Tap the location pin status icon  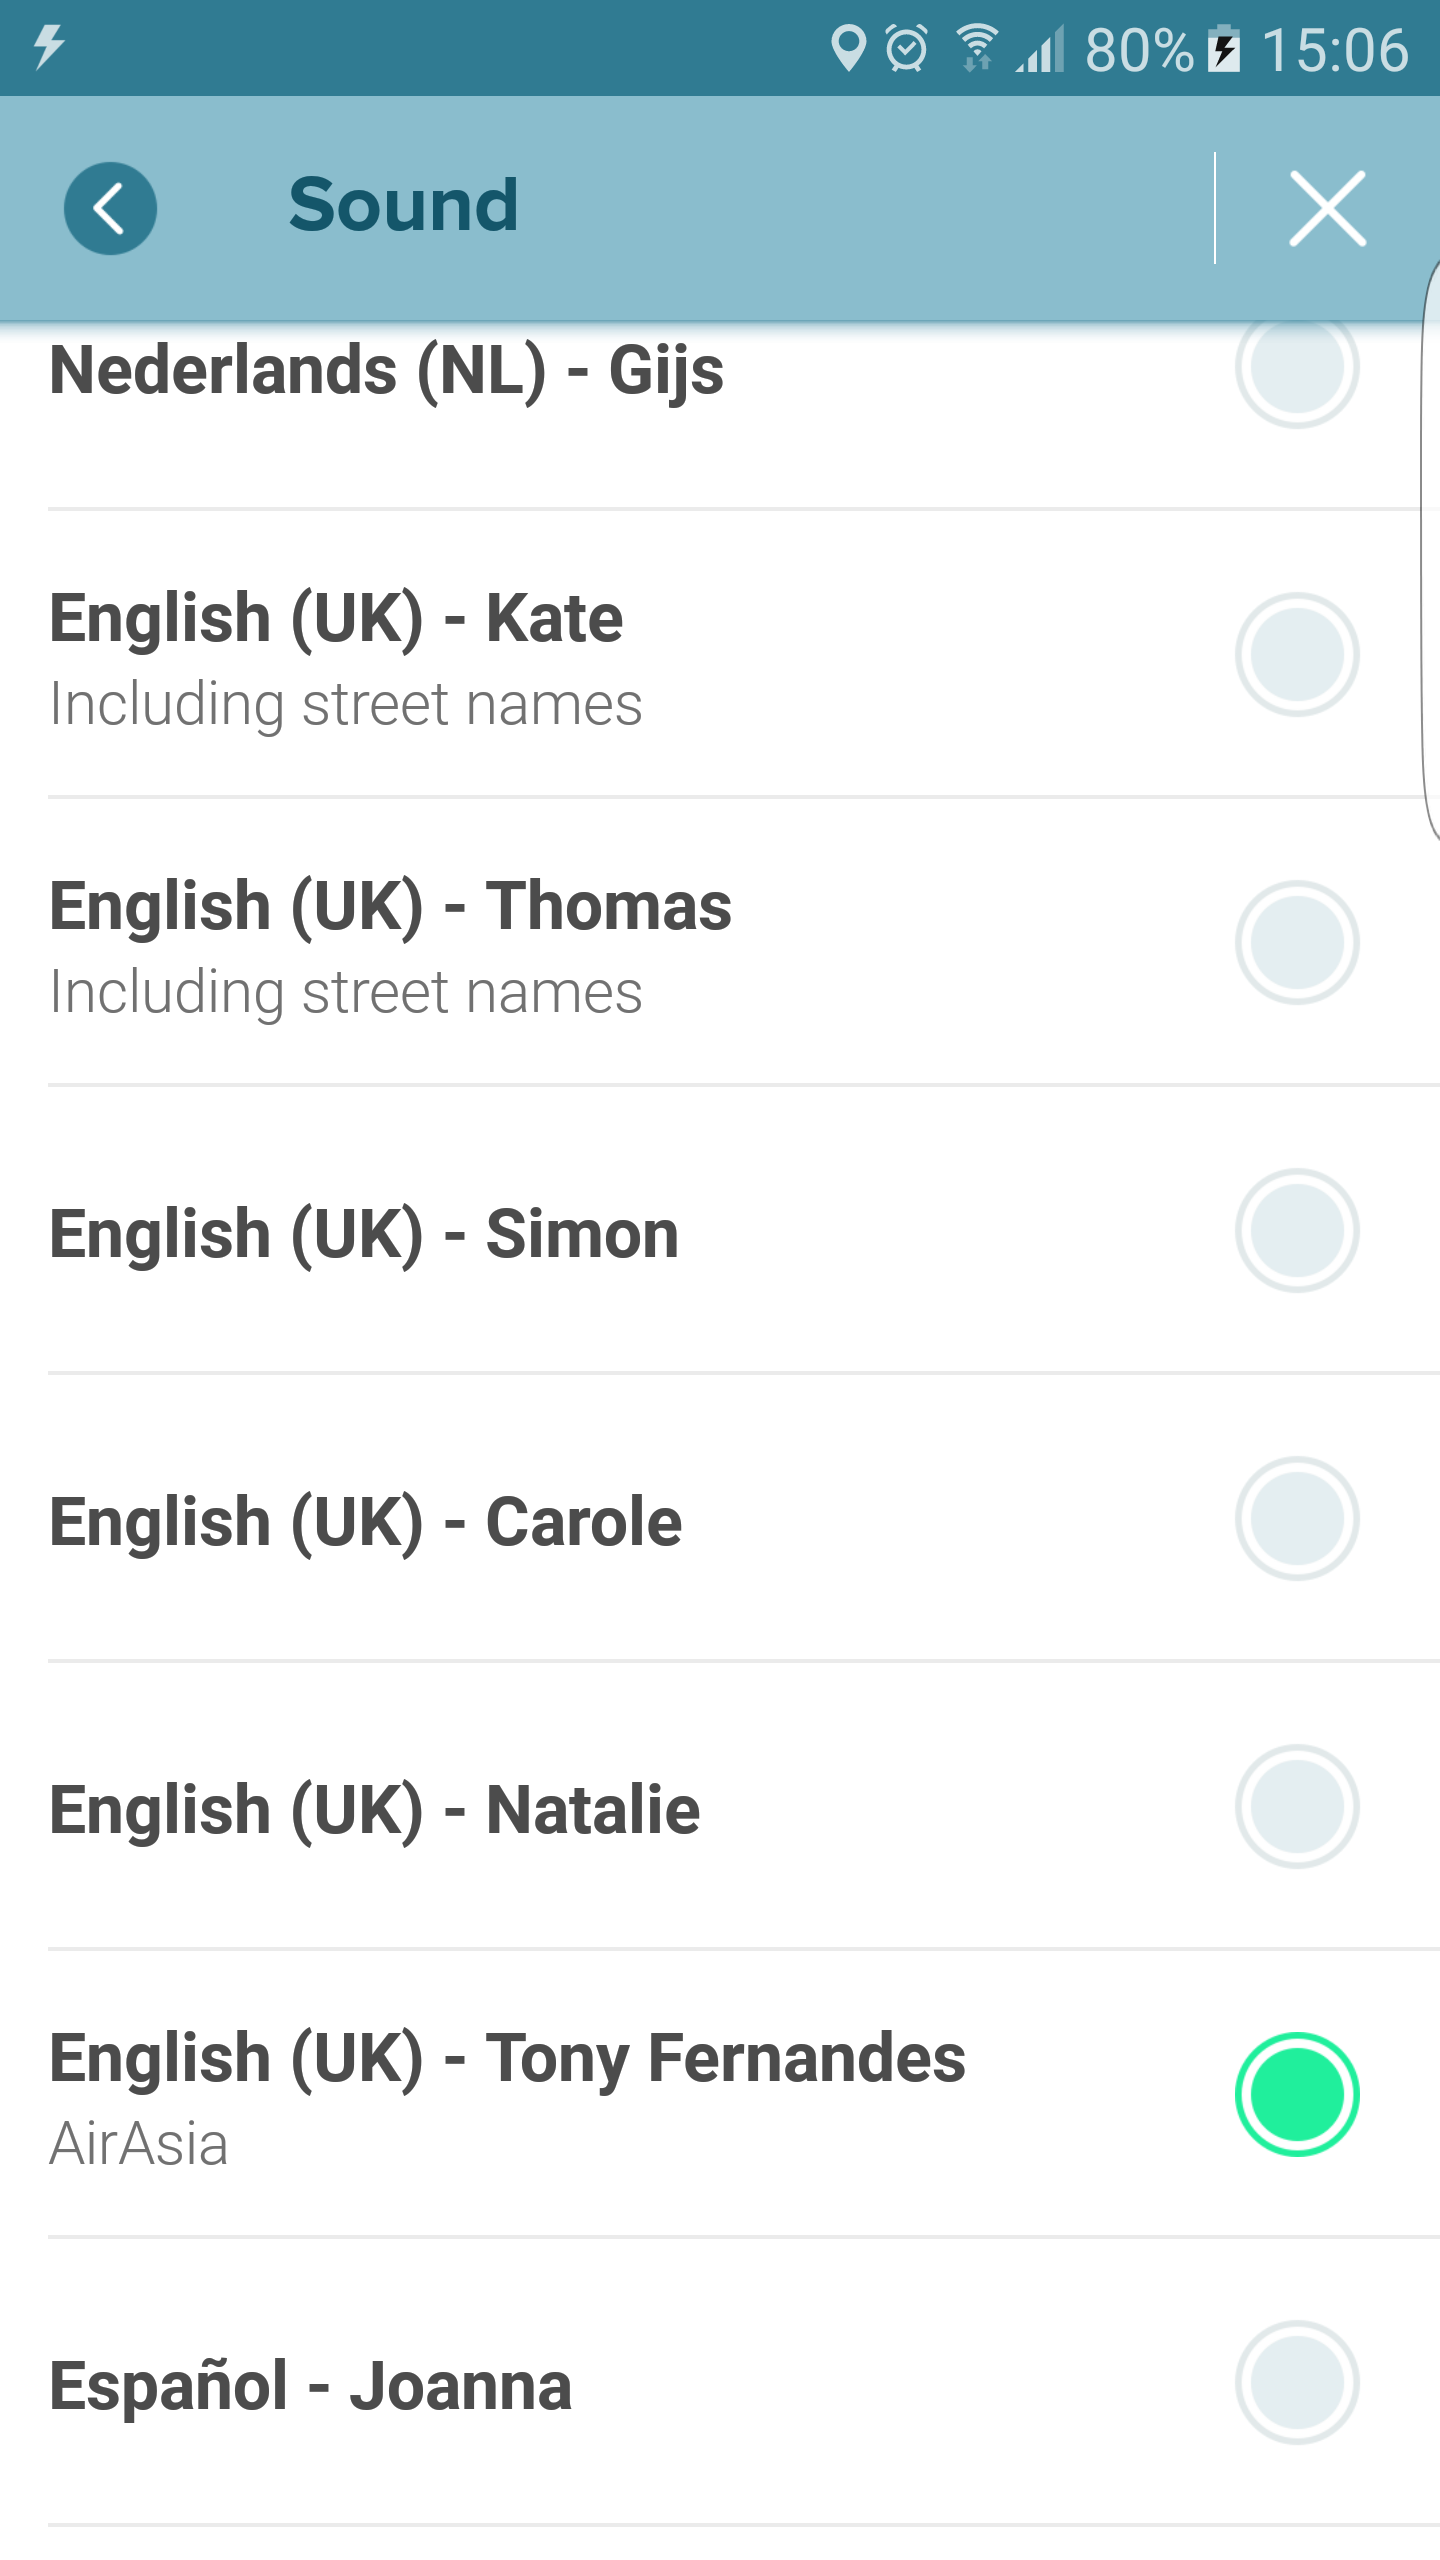tap(848, 48)
